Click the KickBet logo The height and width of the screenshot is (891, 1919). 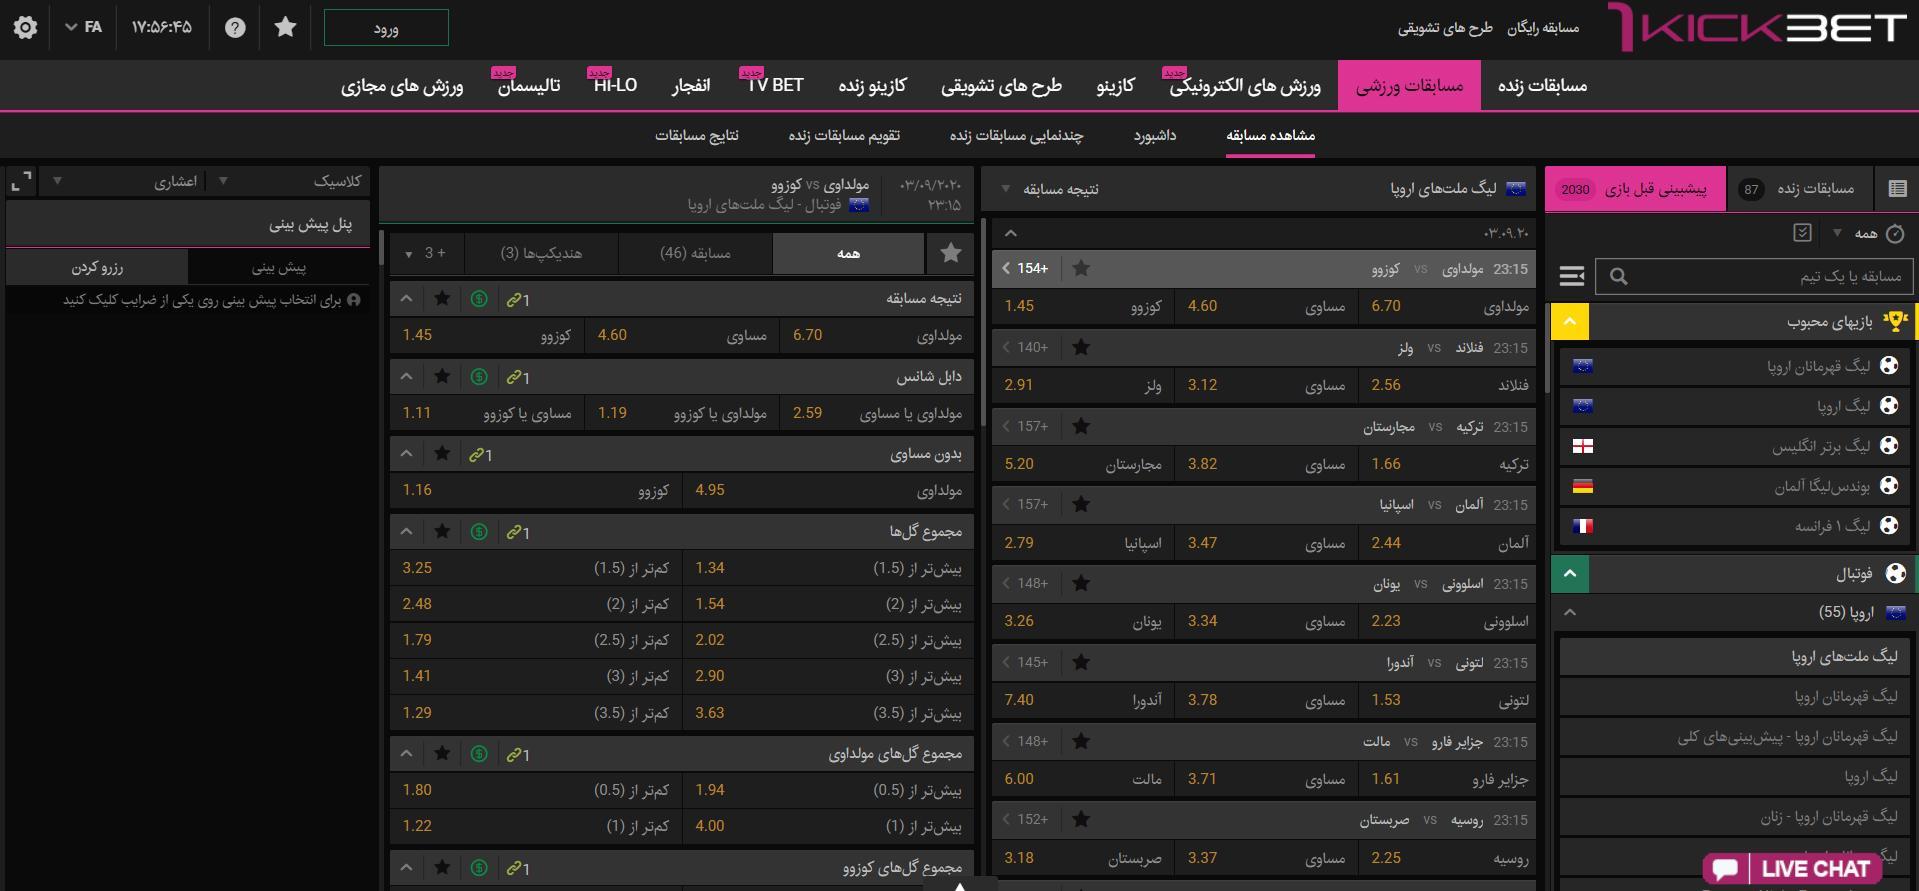click(1757, 27)
